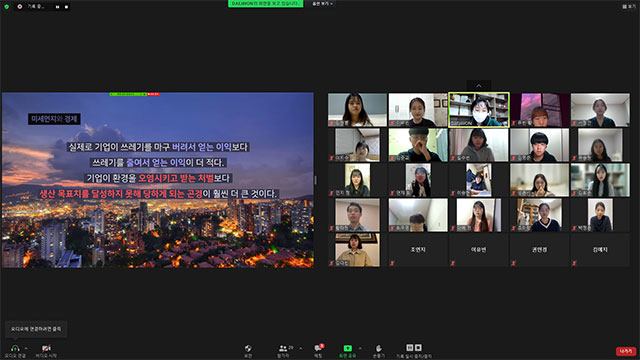
Task: Expand the arrow next to Participants
Action: click(x=301, y=348)
